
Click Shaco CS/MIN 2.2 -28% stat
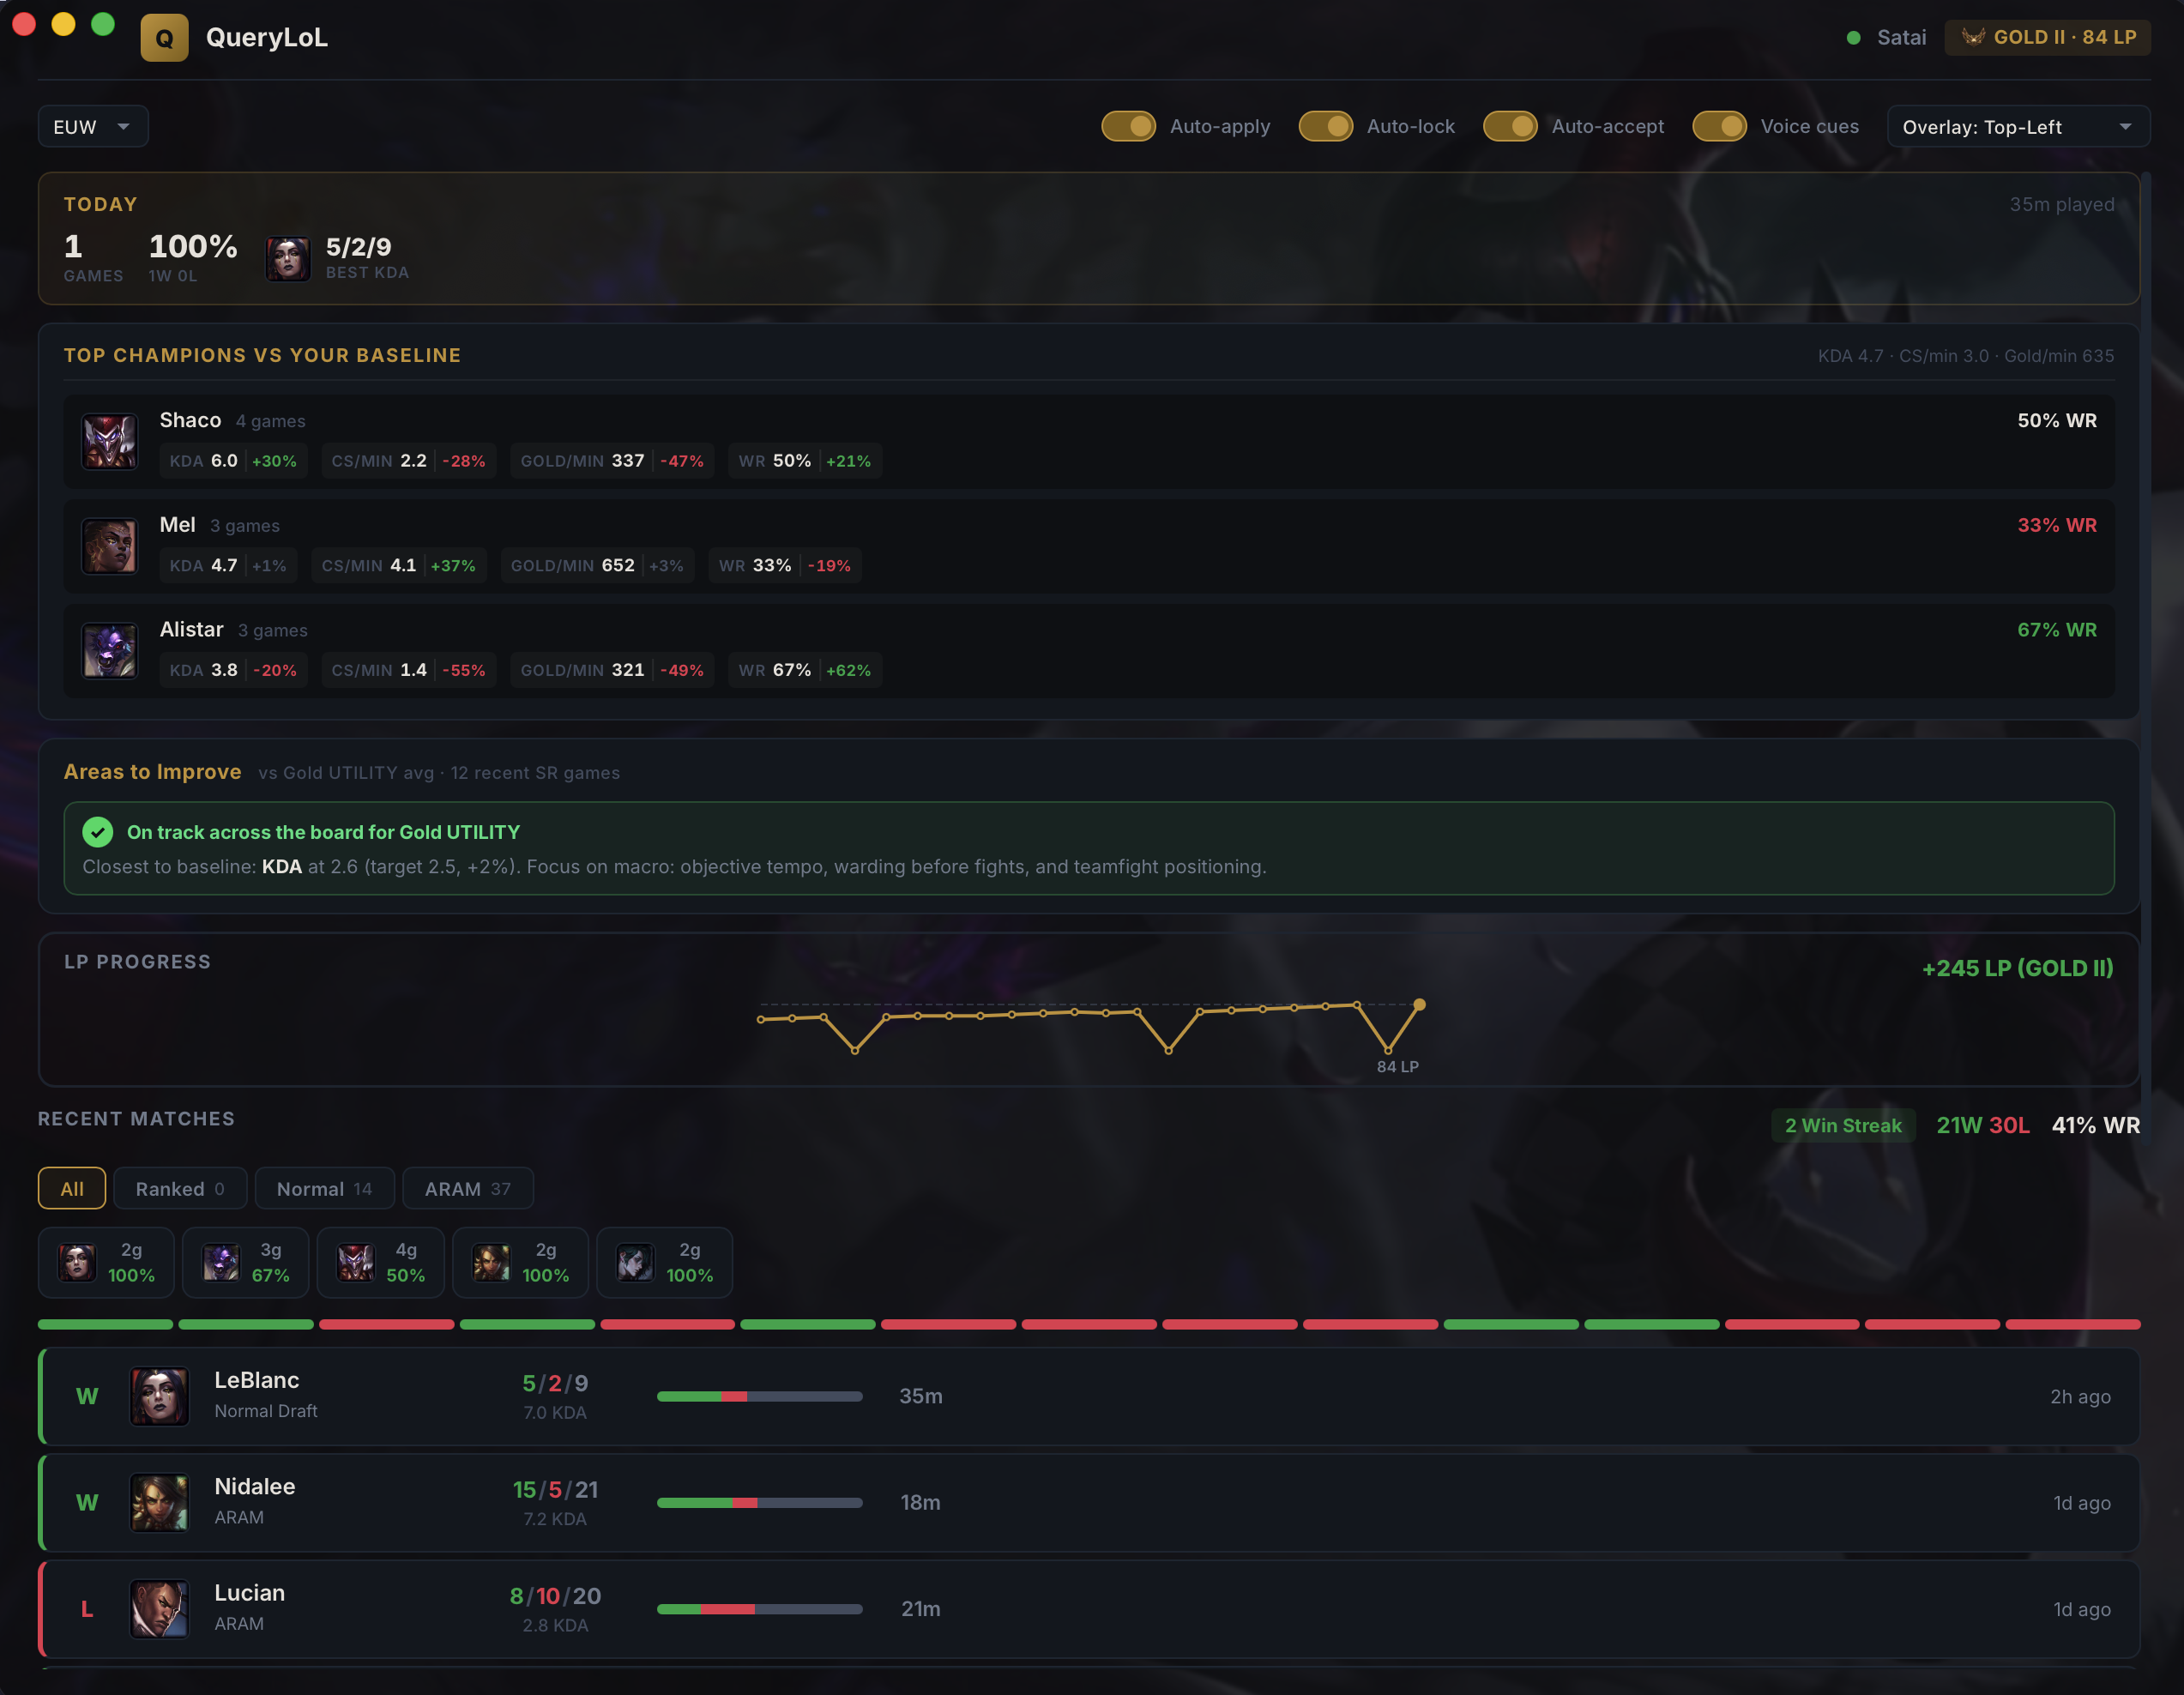coord(408,461)
